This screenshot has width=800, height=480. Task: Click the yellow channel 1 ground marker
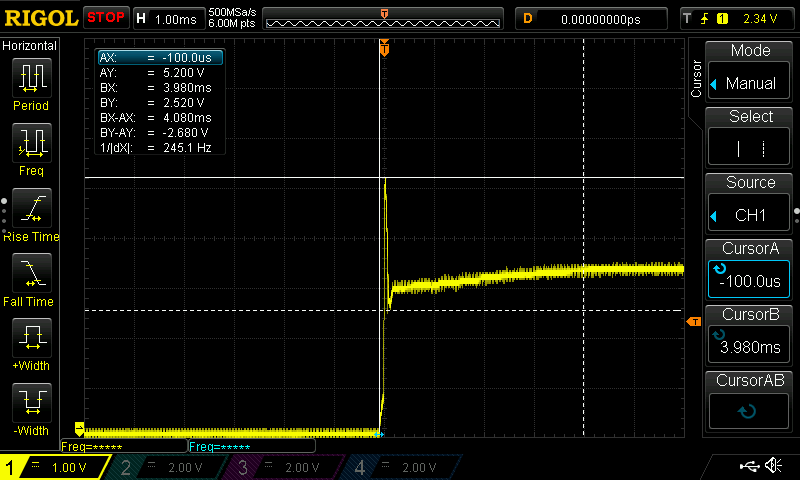coord(79,428)
